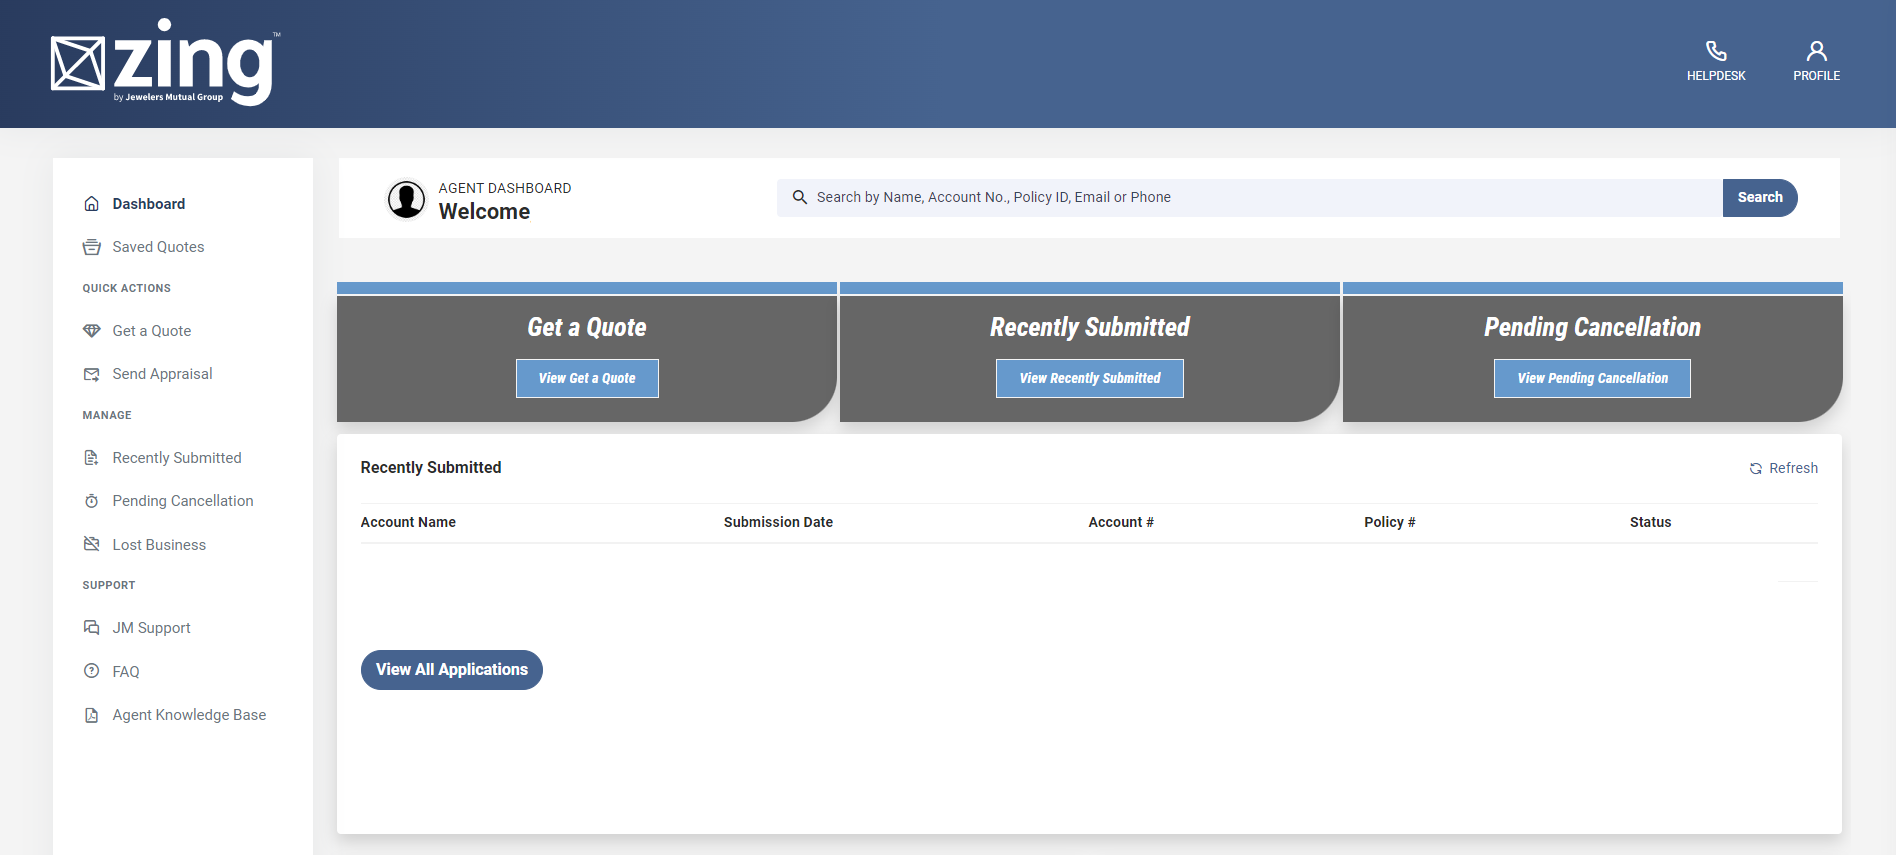The image size is (1896, 855).
Task: Refresh the Recently Submitted table
Action: tap(1784, 468)
